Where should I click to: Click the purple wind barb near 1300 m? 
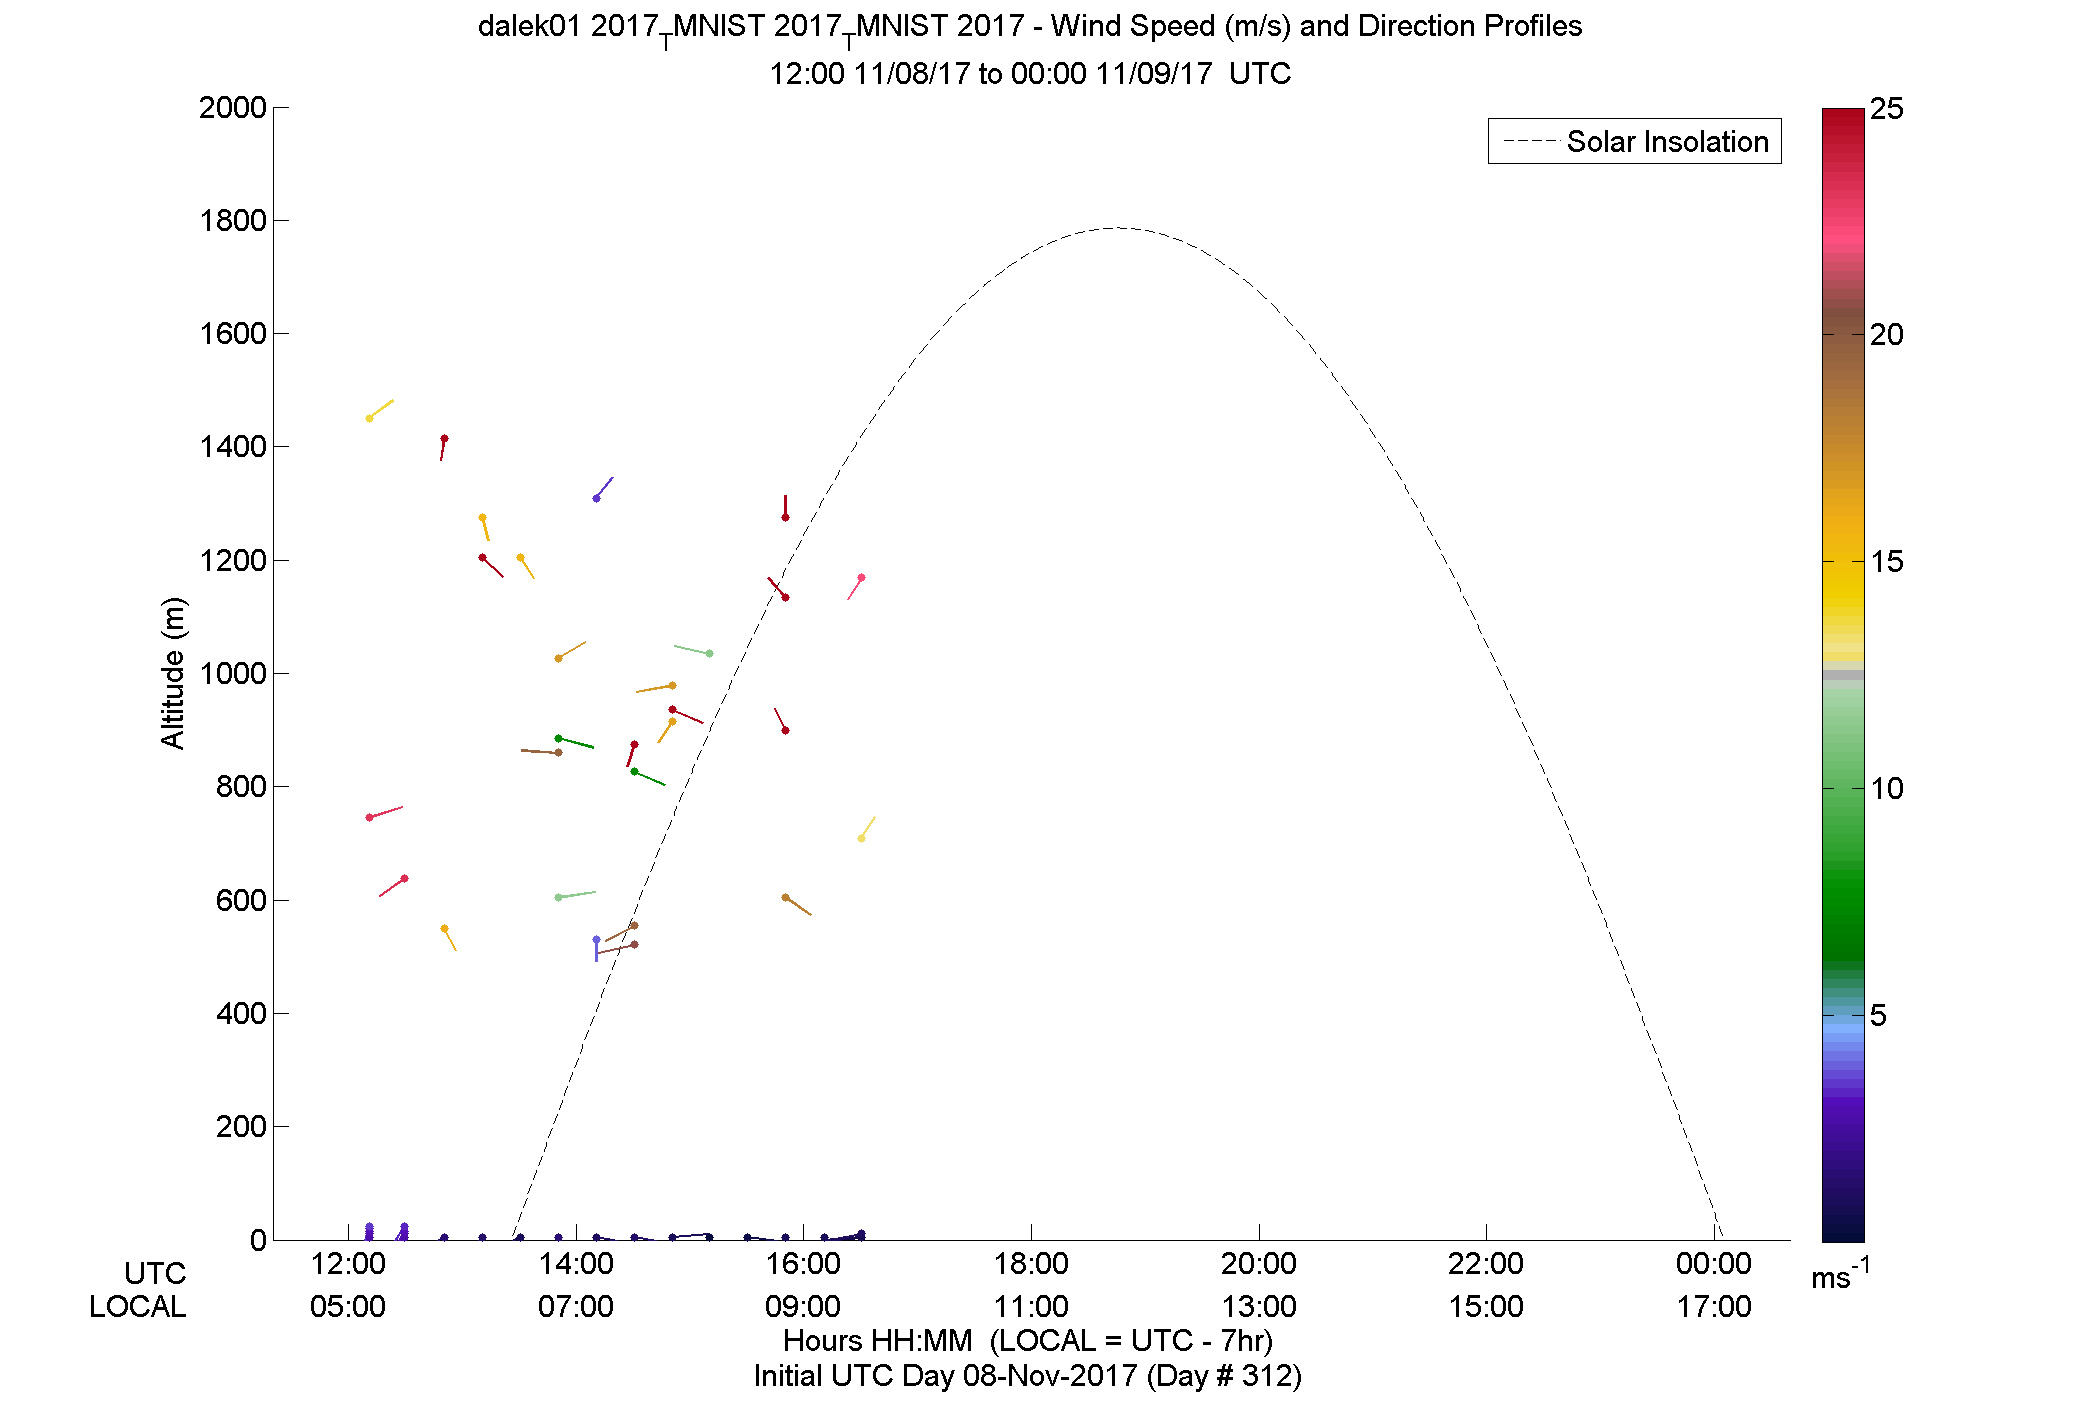604,488
